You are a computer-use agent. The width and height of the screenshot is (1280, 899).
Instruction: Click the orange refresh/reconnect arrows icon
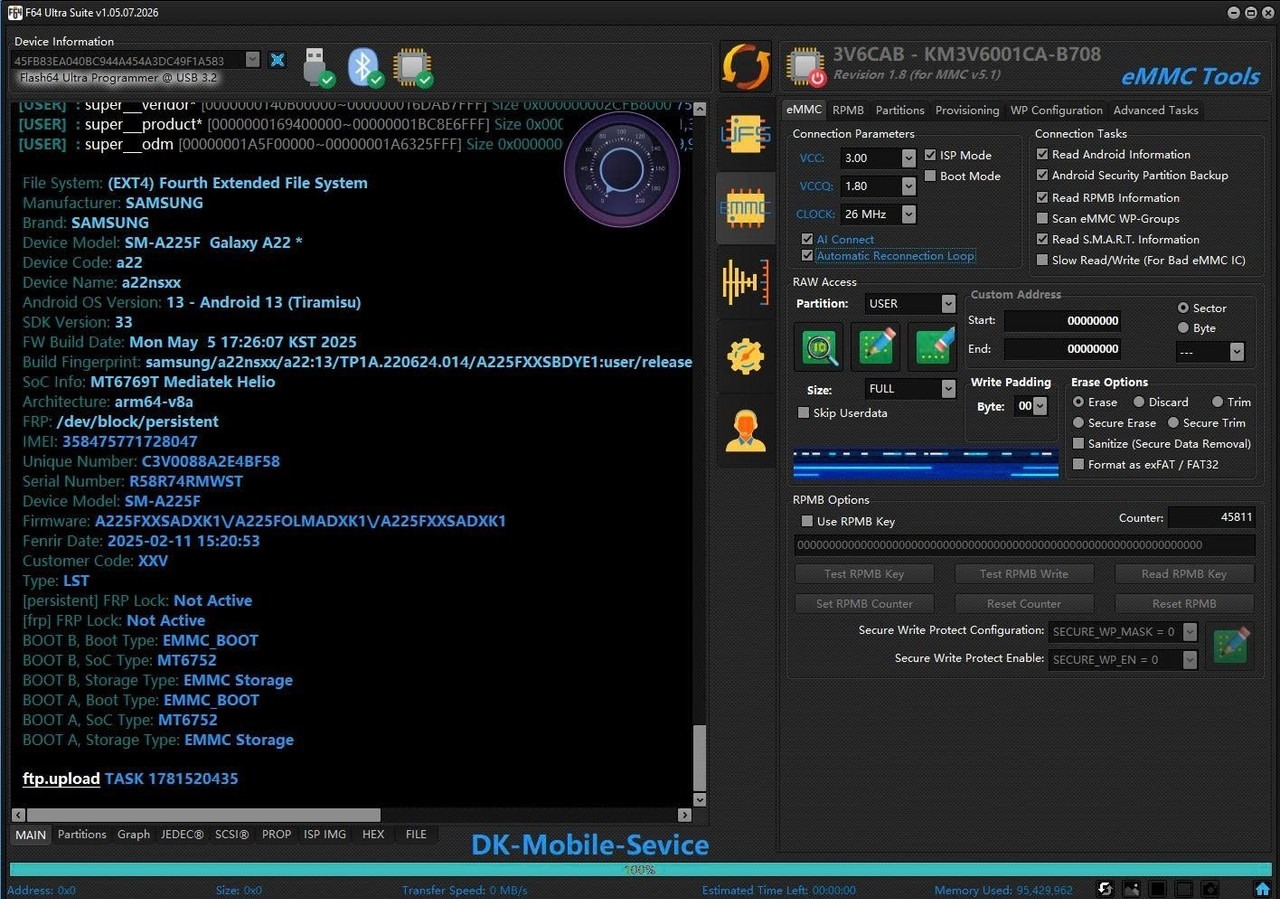pyautogui.click(x=746, y=67)
